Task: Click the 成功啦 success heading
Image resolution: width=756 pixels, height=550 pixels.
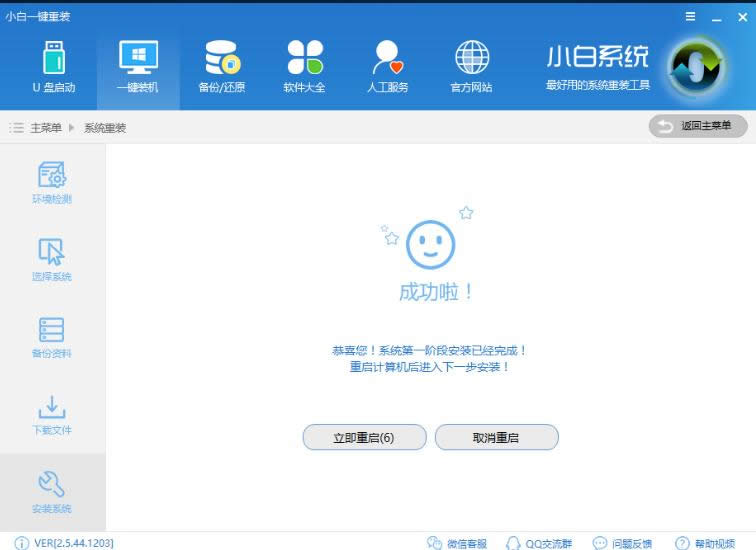Action: coord(436,292)
